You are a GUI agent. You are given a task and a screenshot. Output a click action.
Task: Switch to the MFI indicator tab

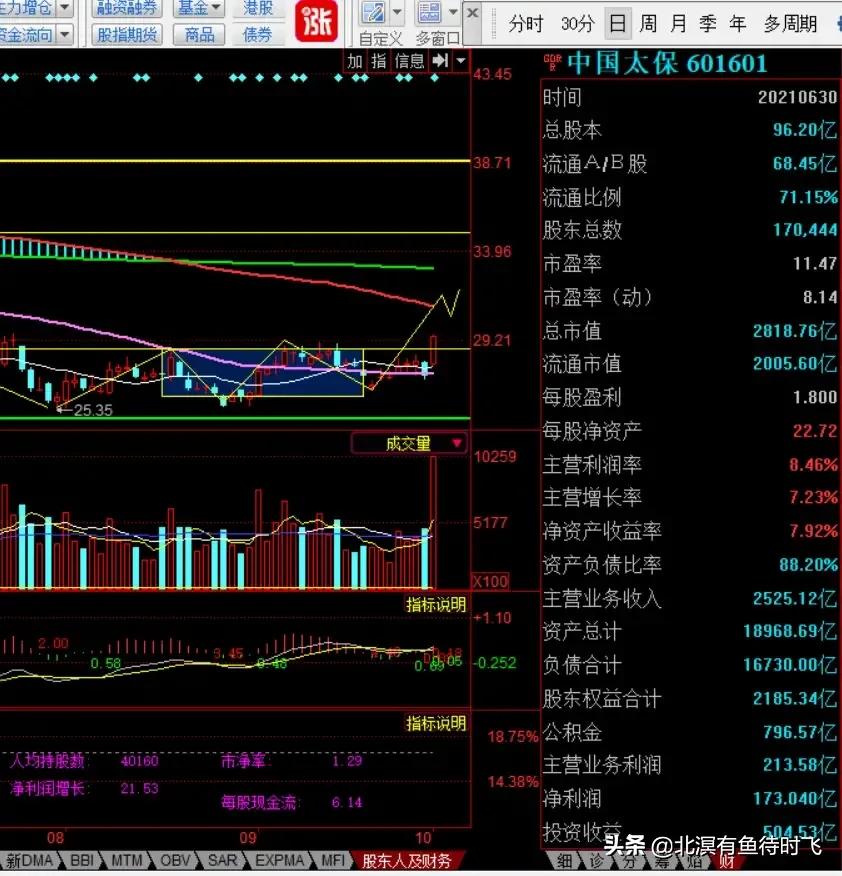(332, 861)
